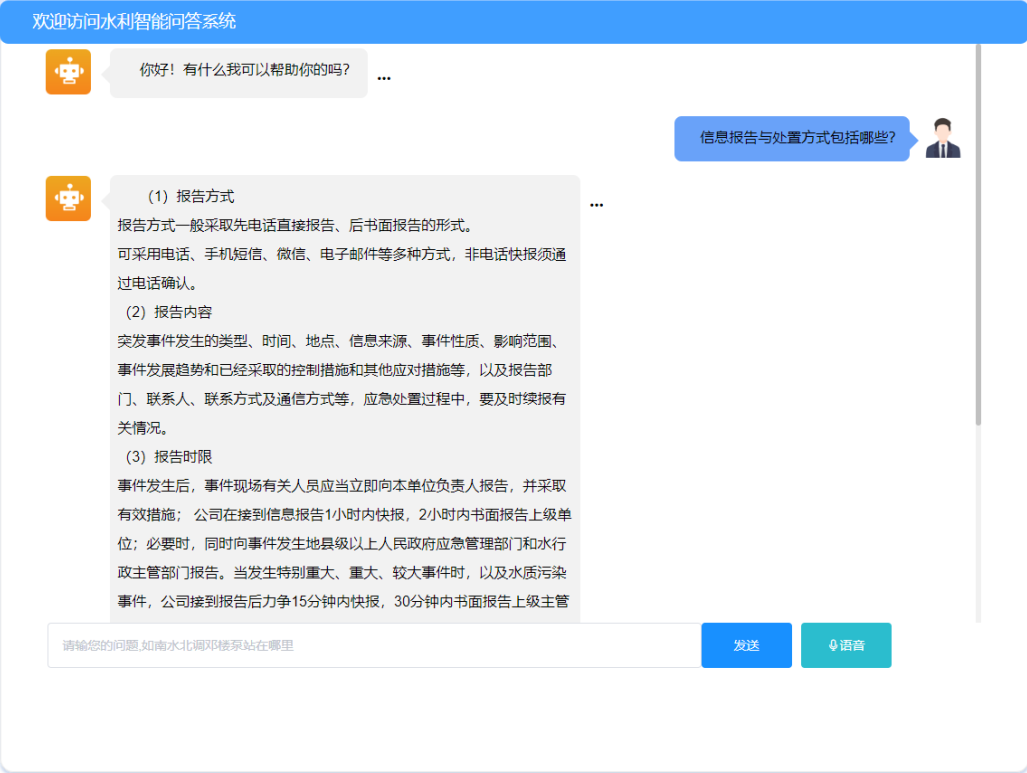Click the scrollbar track below the thumb
The width and height of the screenshot is (1027, 773).
pyautogui.click(x=978, y=520)
